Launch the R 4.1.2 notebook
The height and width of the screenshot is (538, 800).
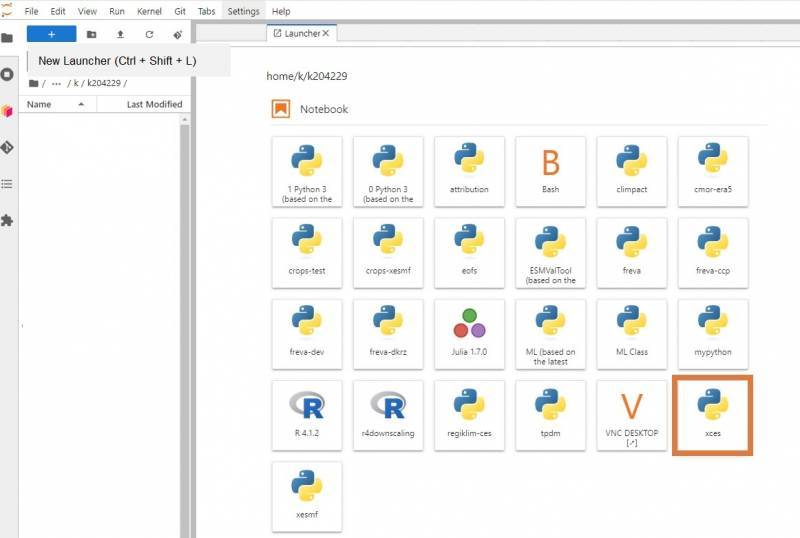[x=307, y=415]
